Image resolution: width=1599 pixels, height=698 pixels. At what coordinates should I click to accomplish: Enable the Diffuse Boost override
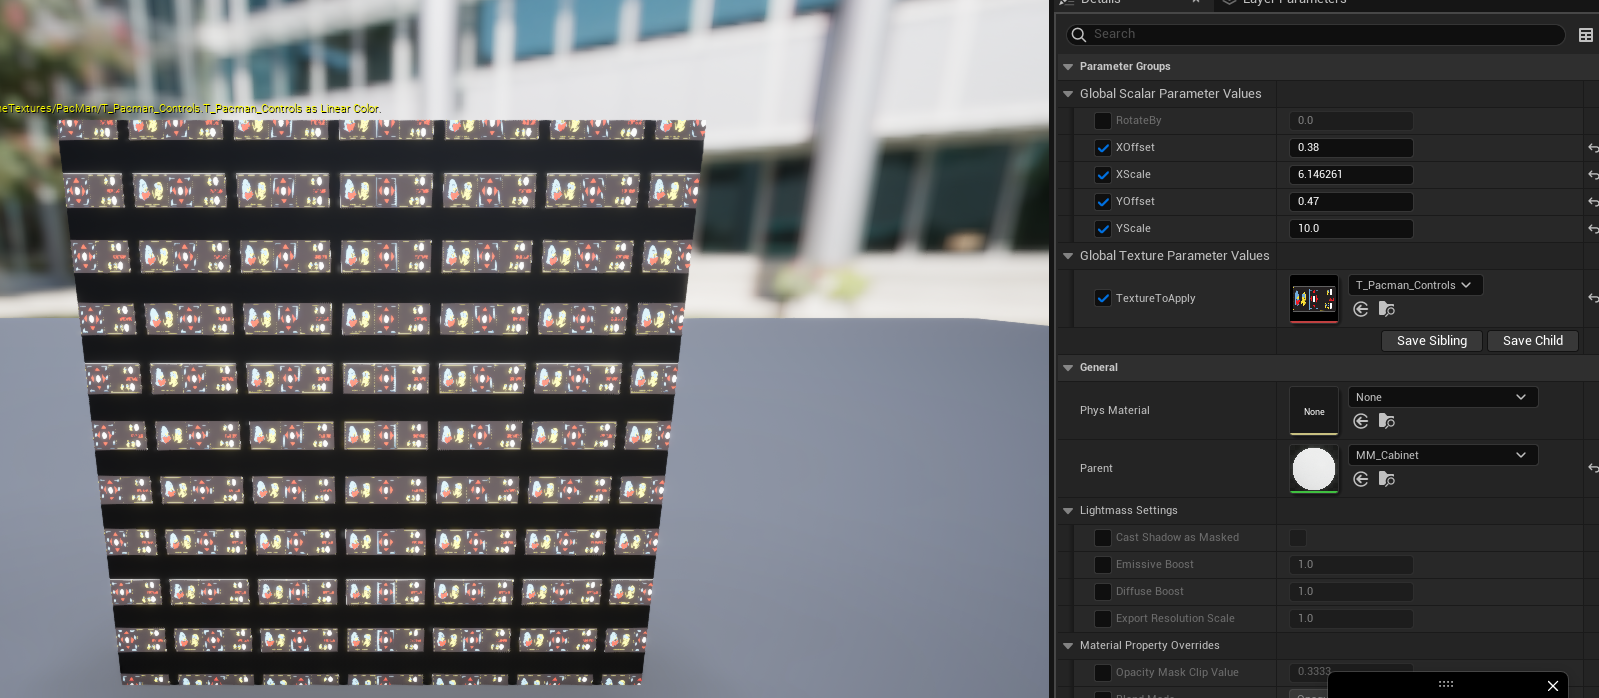pos(1103,592)
